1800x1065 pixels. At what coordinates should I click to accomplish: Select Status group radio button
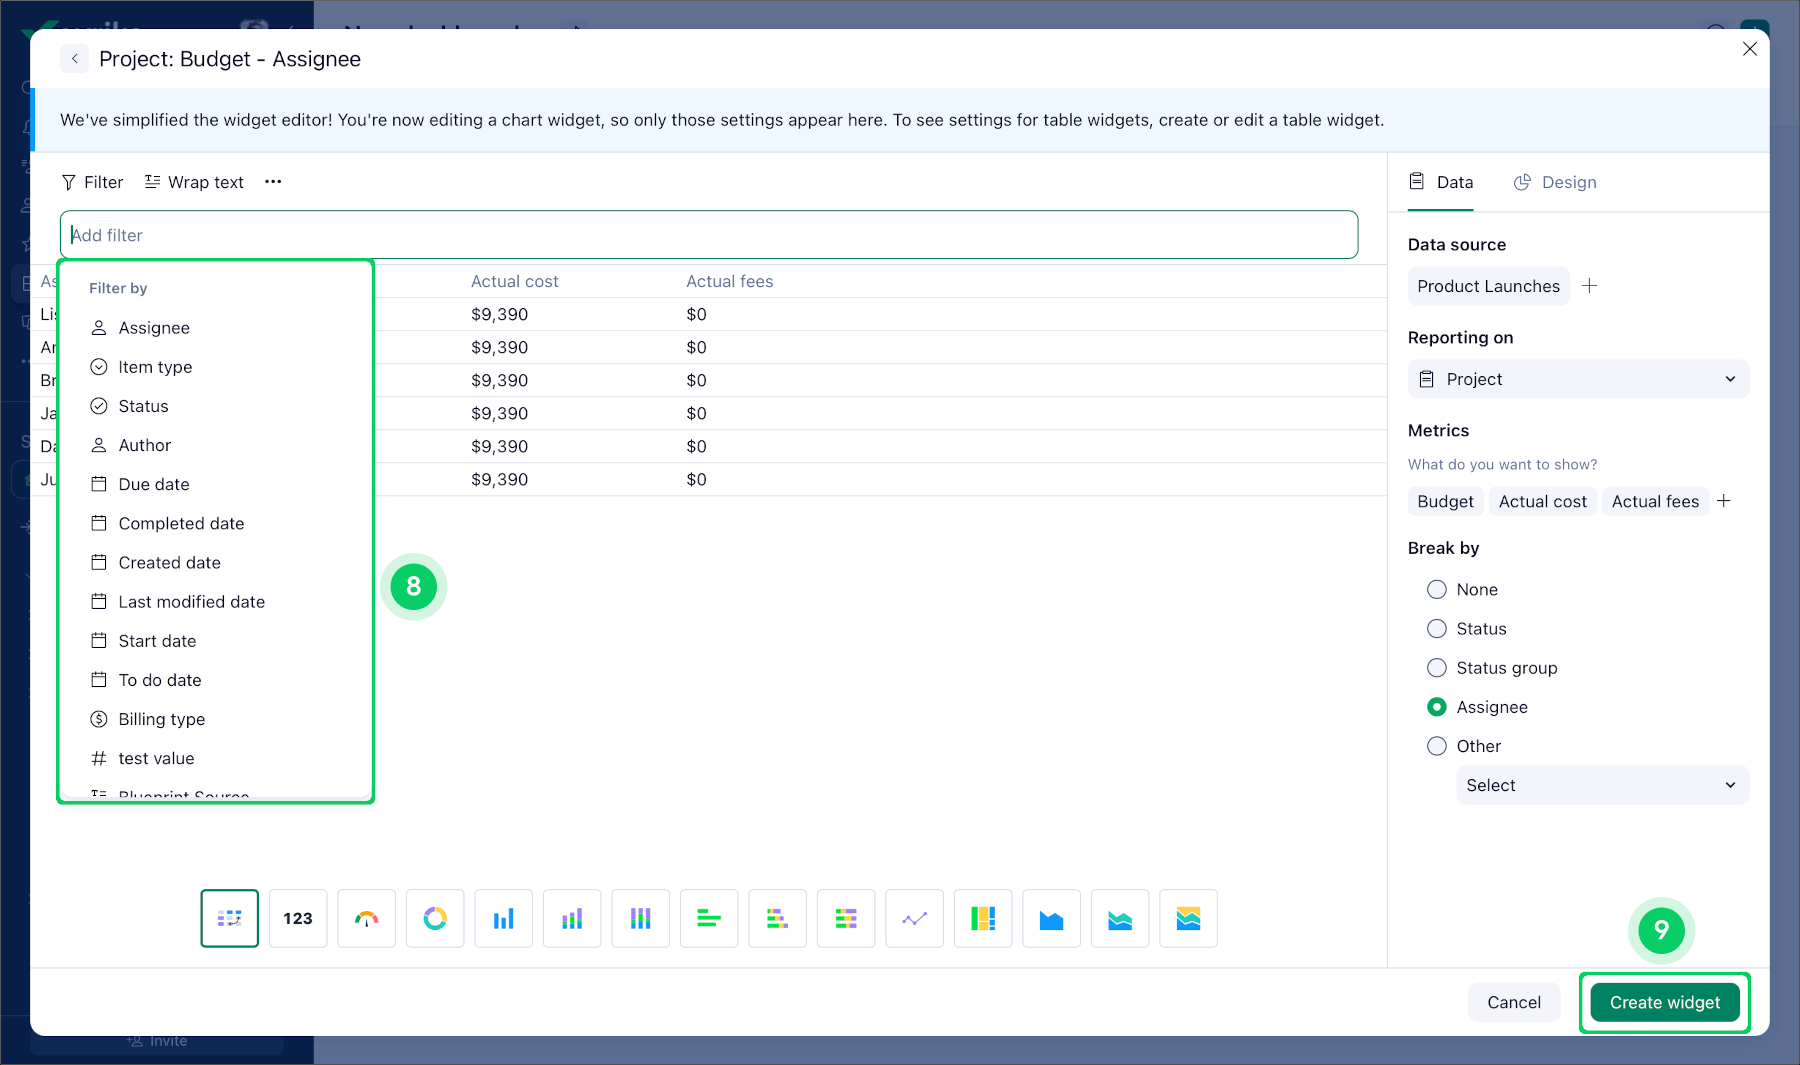pos(1437,668)
